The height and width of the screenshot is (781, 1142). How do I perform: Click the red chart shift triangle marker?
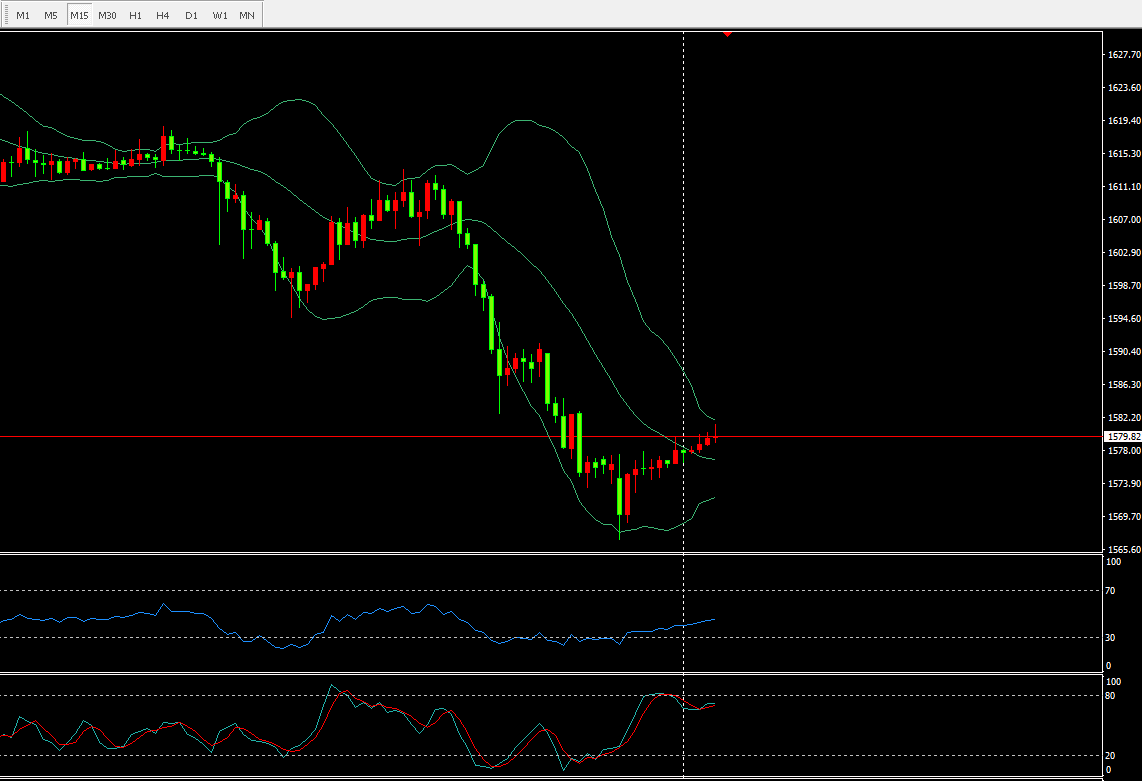727,34
